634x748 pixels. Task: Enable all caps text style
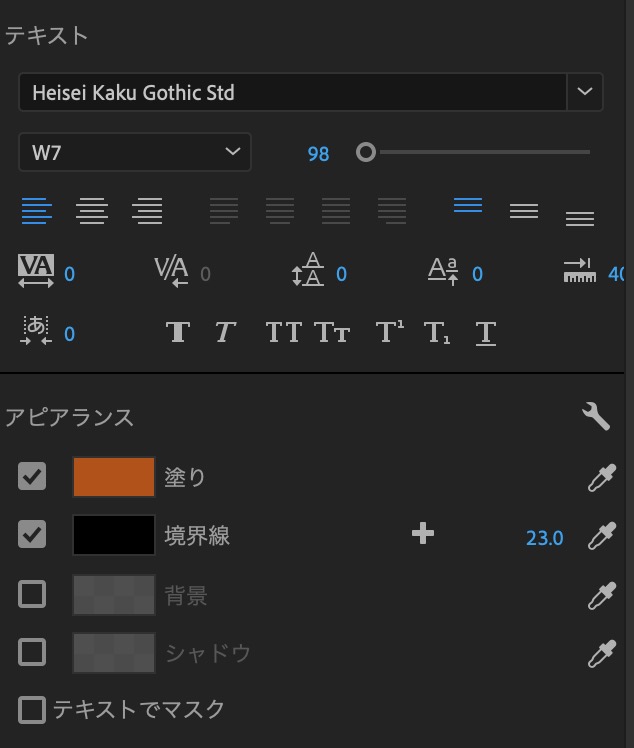coord(283,332)
